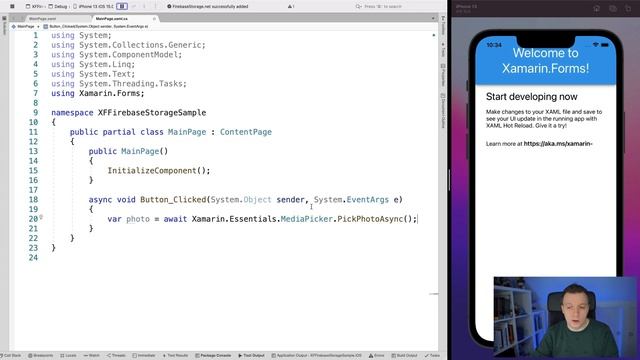640x360 pixels.
Task: Open the Application Output pad
Action: click(x=316, y=356)
